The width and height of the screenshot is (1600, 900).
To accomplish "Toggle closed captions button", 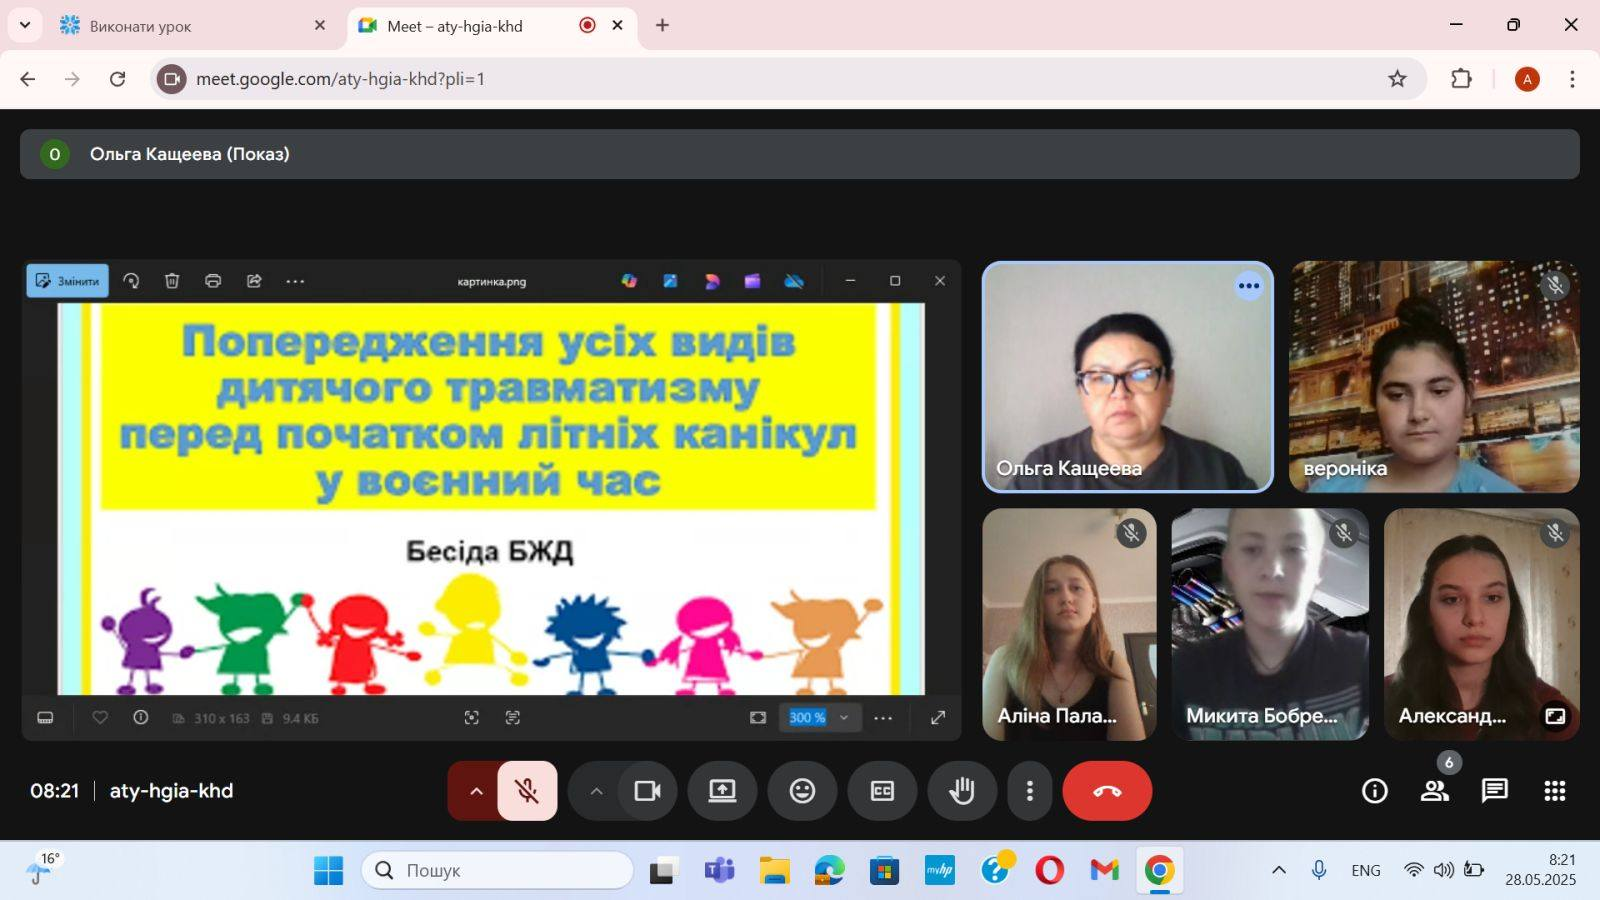I will pos(882,791).
